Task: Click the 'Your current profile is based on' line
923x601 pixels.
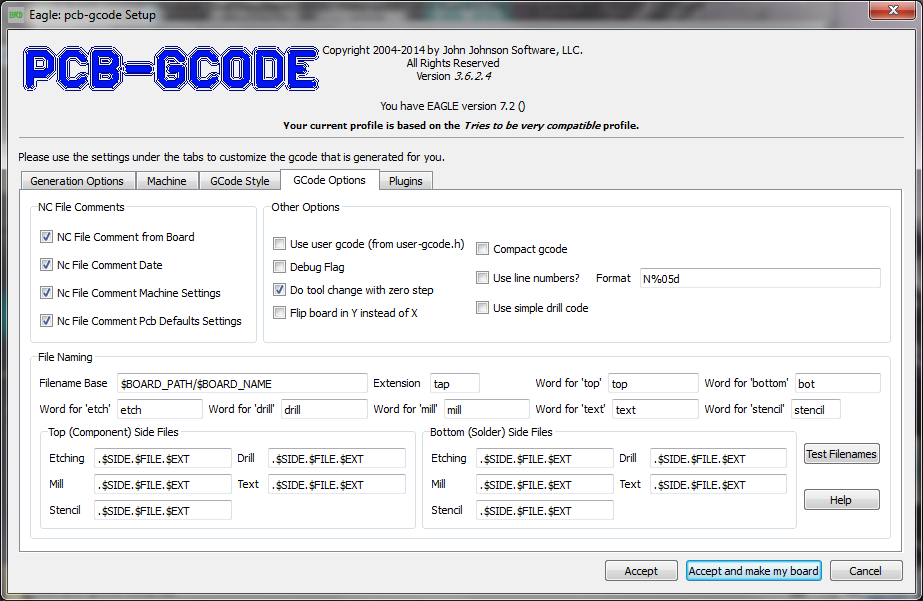Action: coord(461,125)
